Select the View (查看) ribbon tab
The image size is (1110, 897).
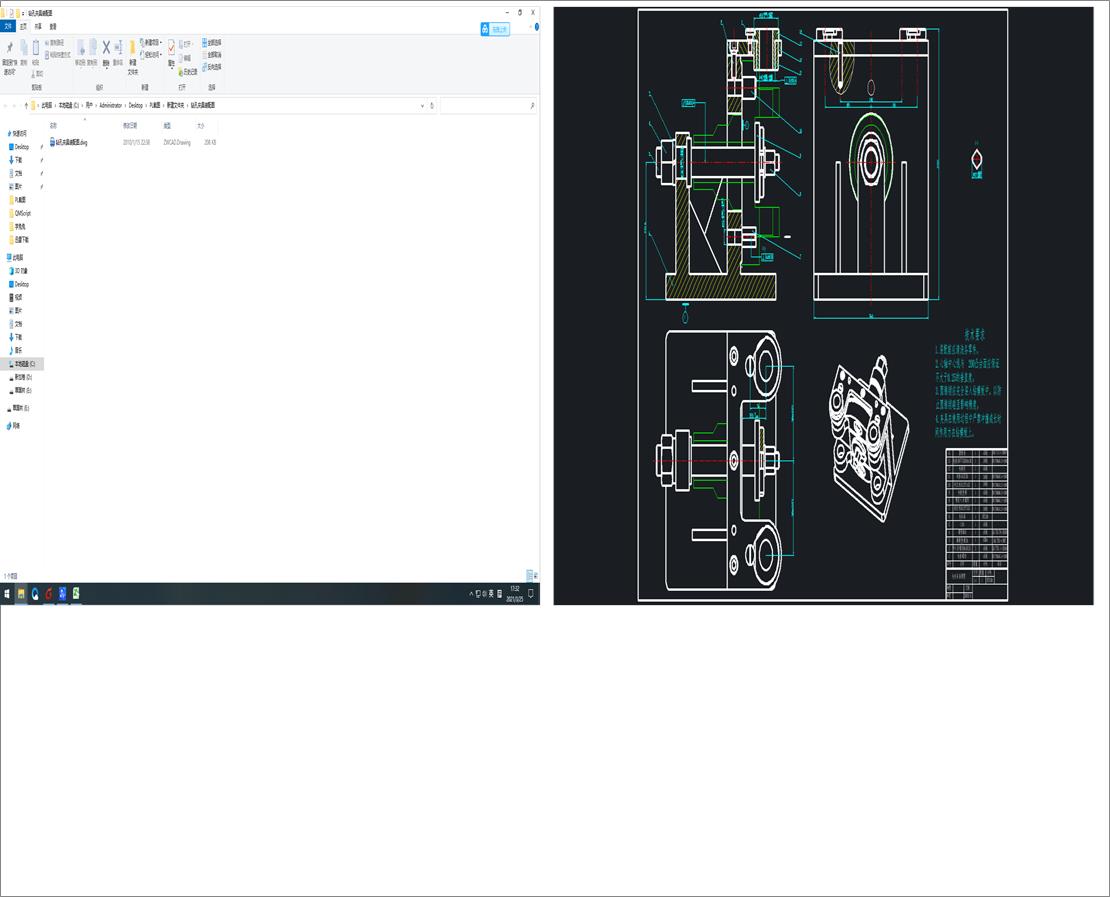[x=52, y=26]
